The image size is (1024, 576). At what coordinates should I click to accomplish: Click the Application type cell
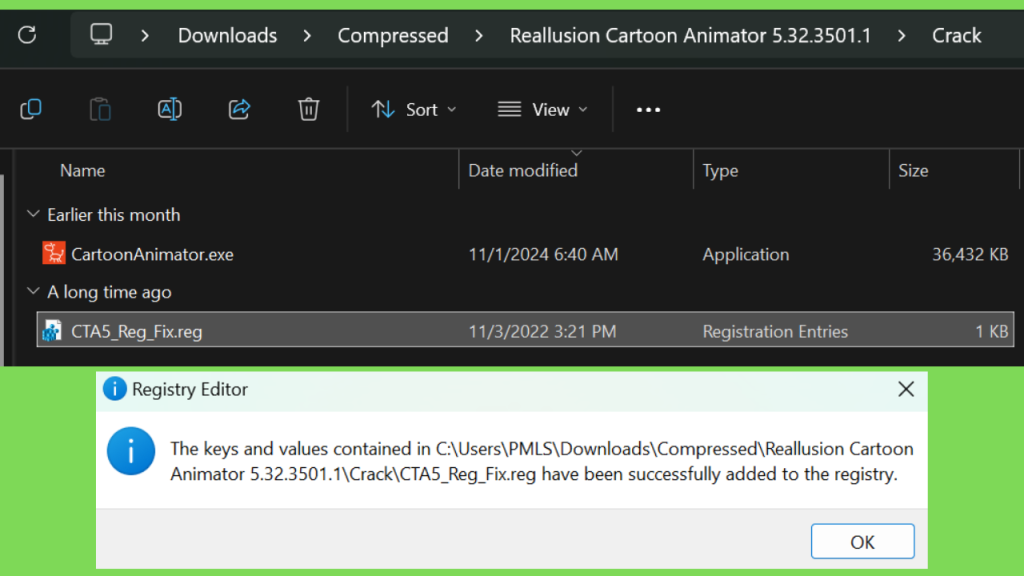[745, 254]
